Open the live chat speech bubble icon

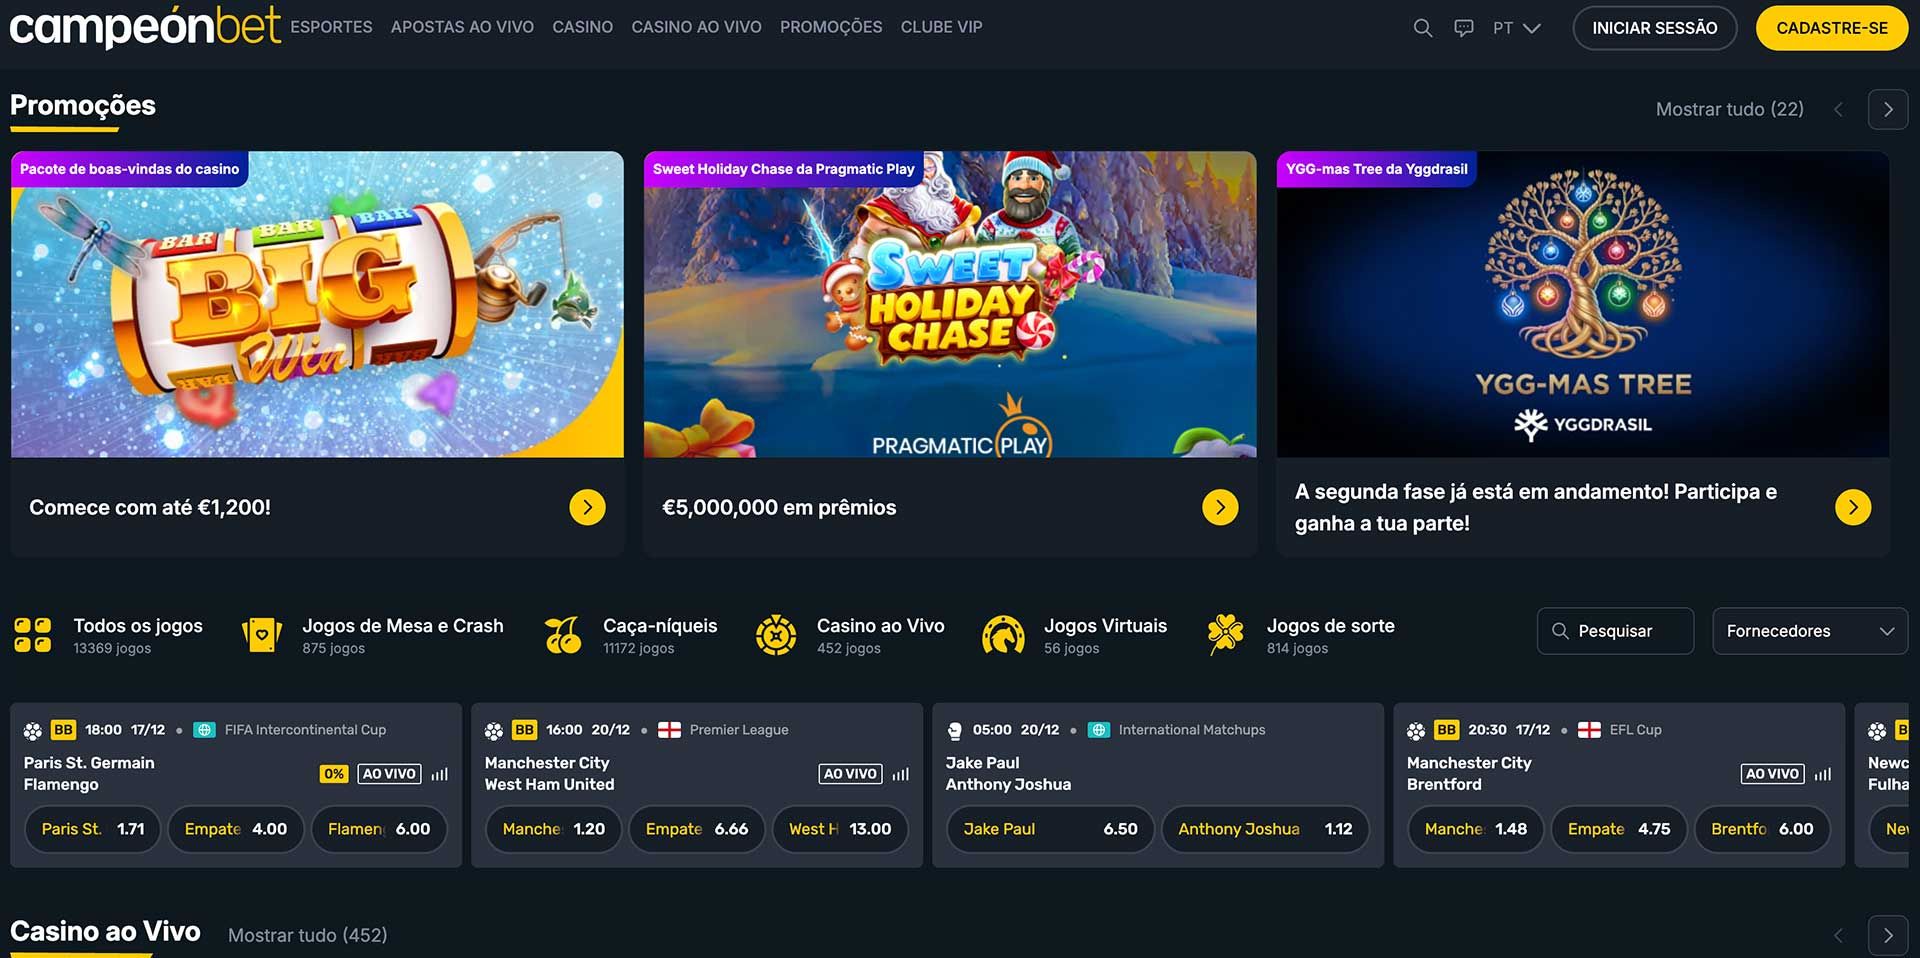coord(1464,28)
